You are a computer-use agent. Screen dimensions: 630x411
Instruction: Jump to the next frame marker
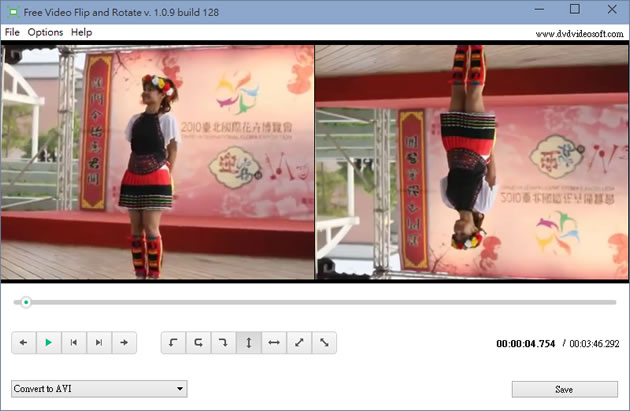(98, 343)
